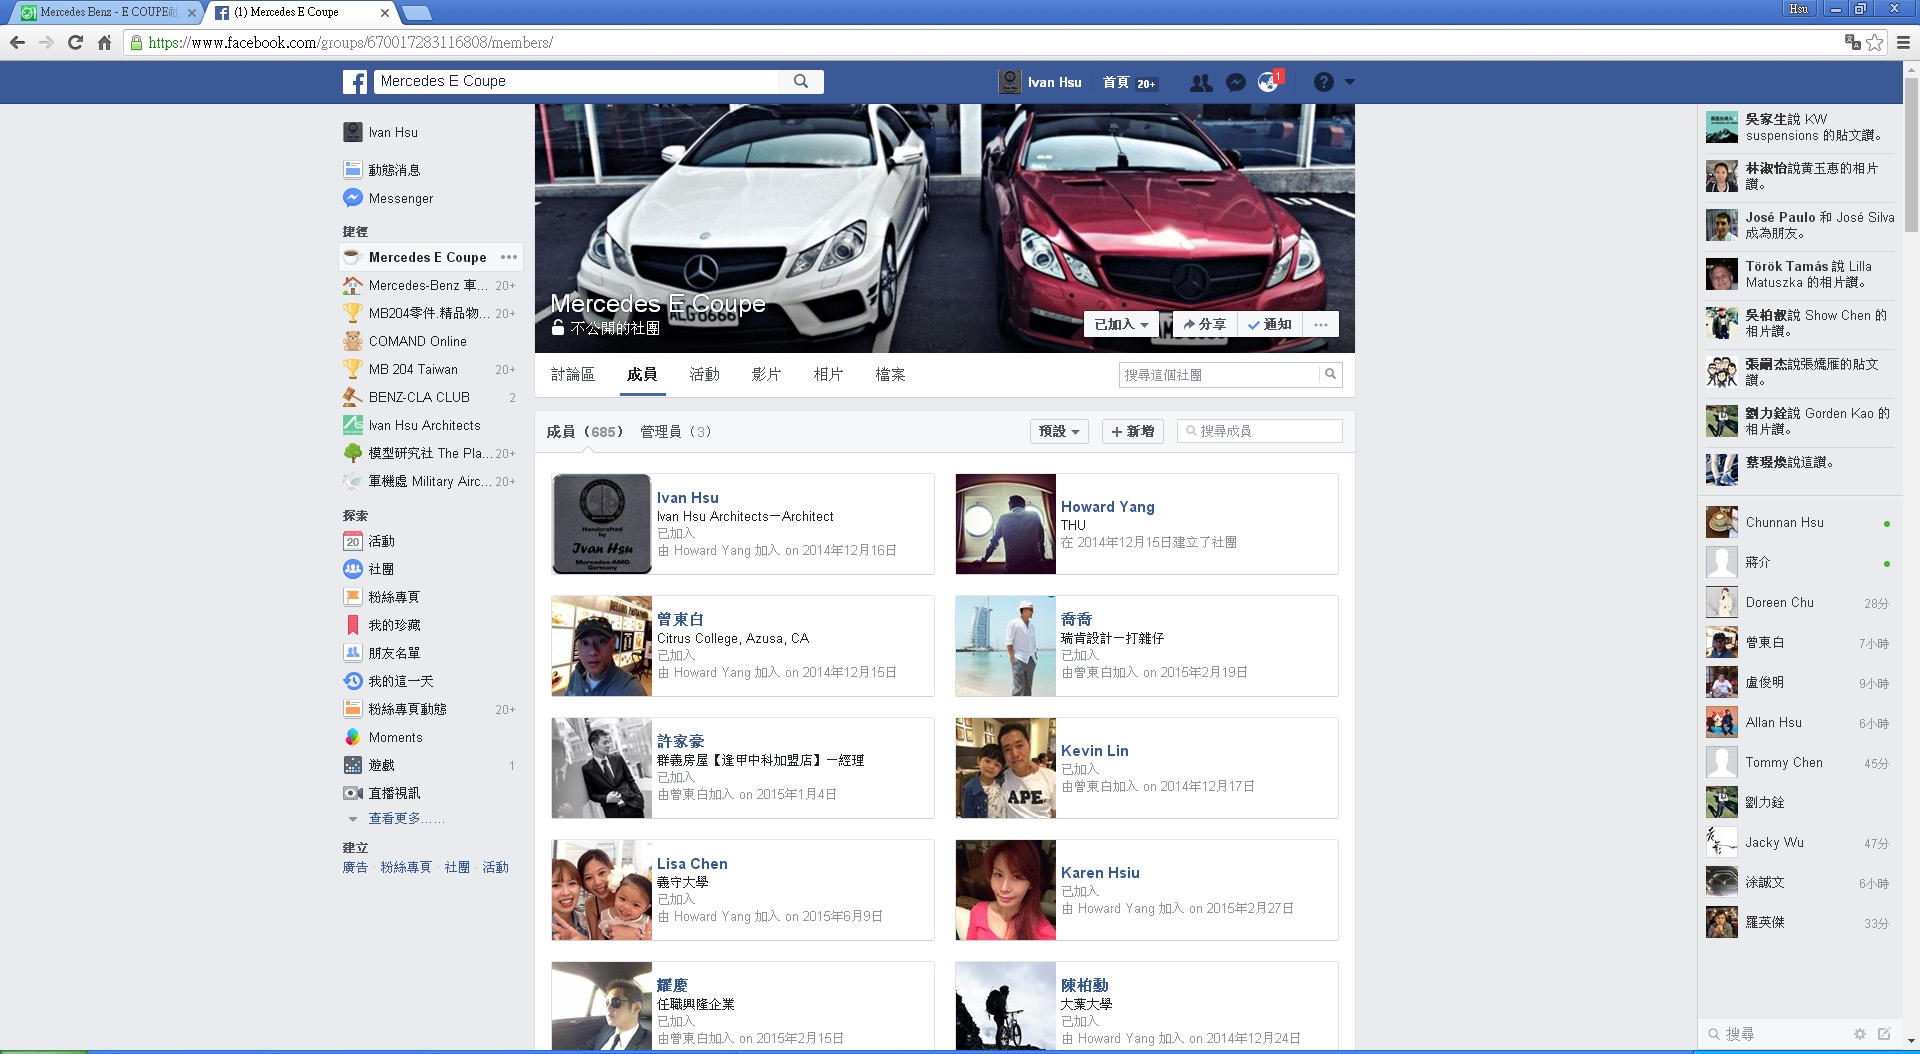
Task: Open Kevin Lin profile photo thumbnail
Action: [x=1006, y=768]
